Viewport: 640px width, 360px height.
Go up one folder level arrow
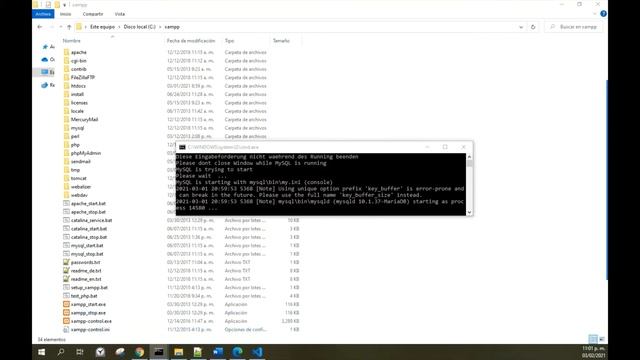[x=69, y=27]
